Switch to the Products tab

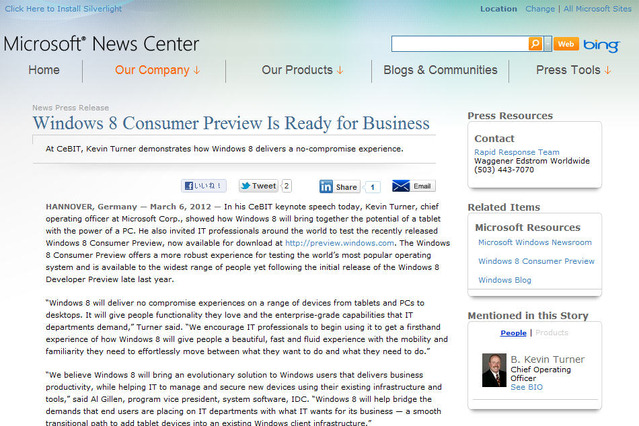(551, 333)
